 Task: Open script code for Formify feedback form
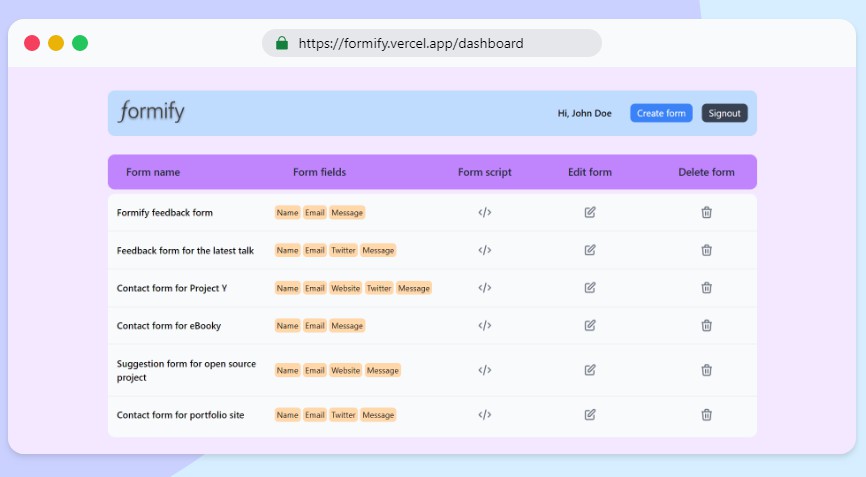click(x=484, y=212)
